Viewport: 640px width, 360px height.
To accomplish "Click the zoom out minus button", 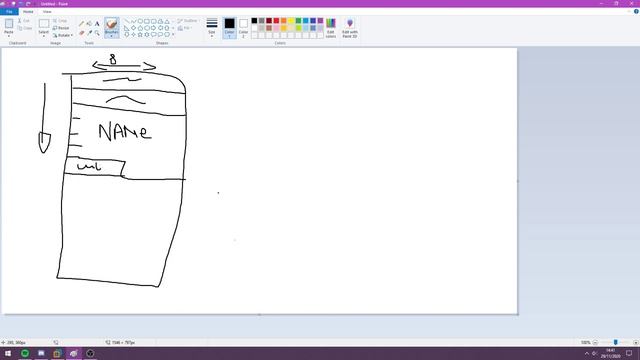I will click(x=595, y=342).
